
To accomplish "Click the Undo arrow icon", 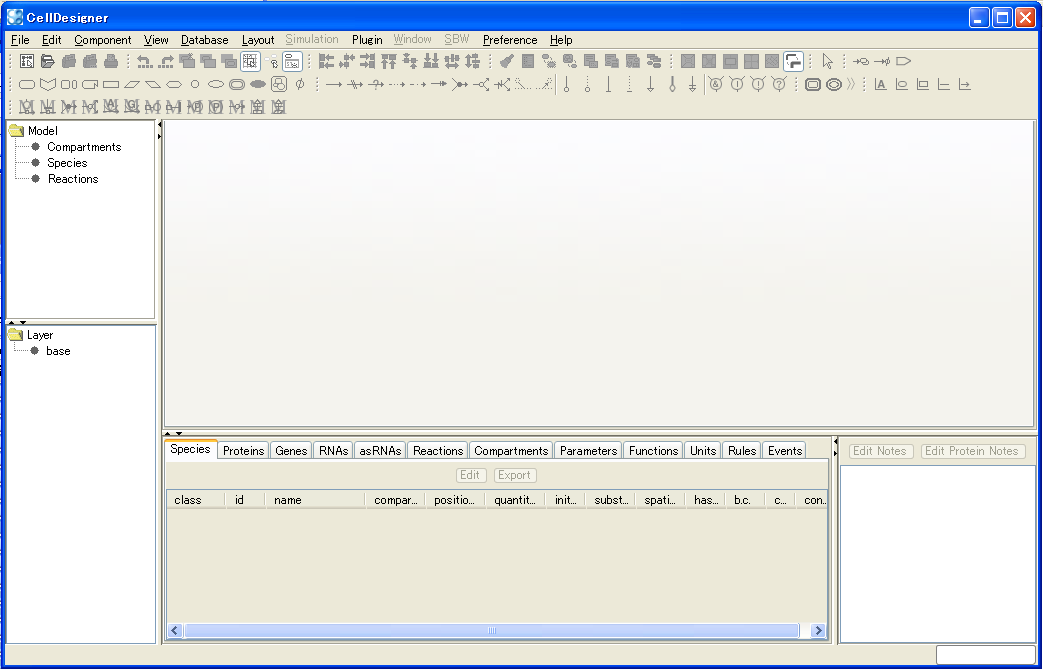I will [x=145, y=62].
